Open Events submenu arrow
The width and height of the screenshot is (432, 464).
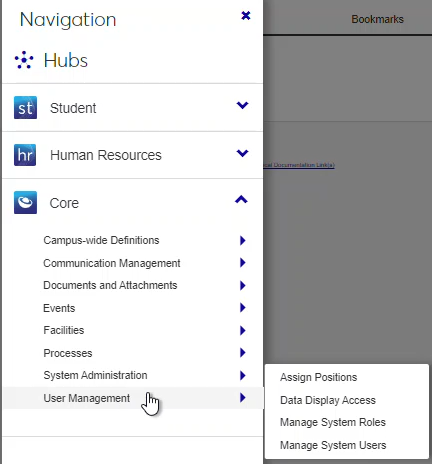243,308
